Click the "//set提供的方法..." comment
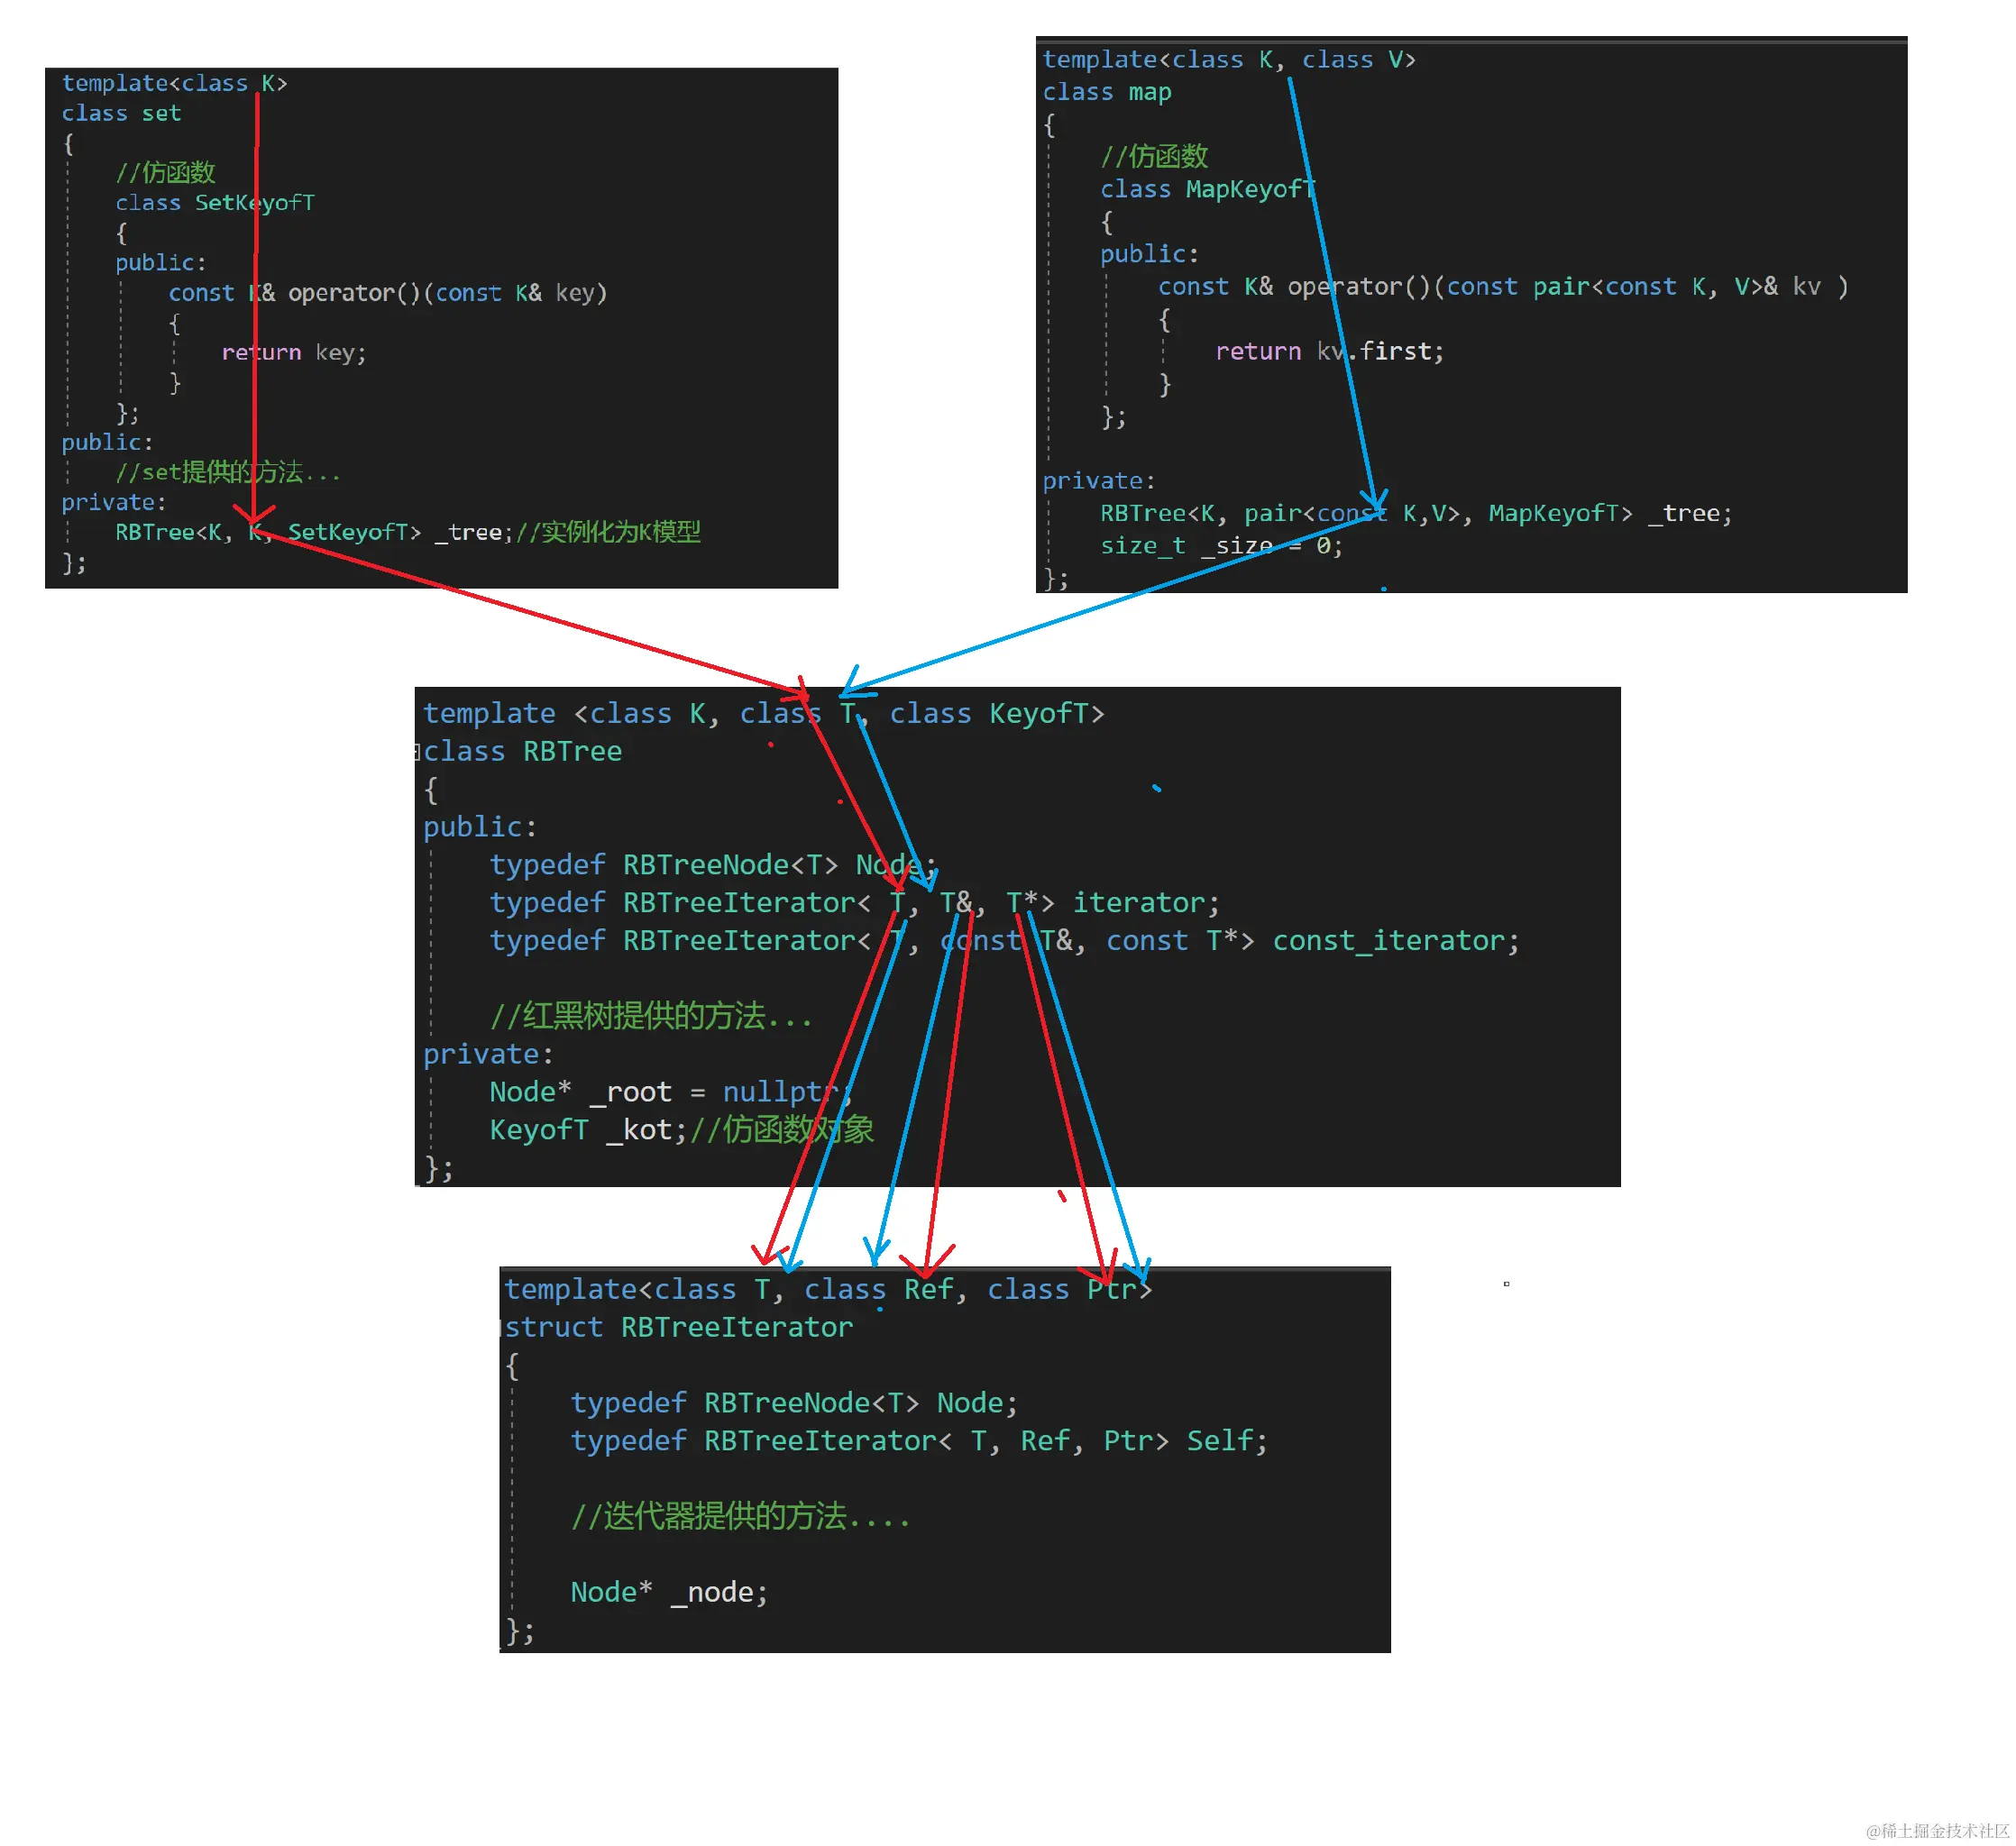 click(228, 472)
